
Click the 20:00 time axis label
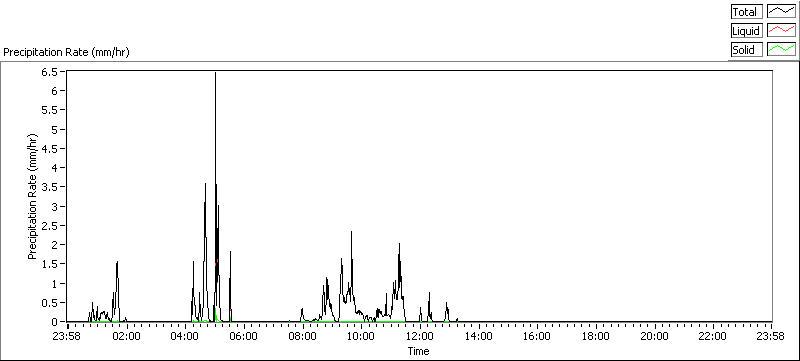[x=655, y=336]
